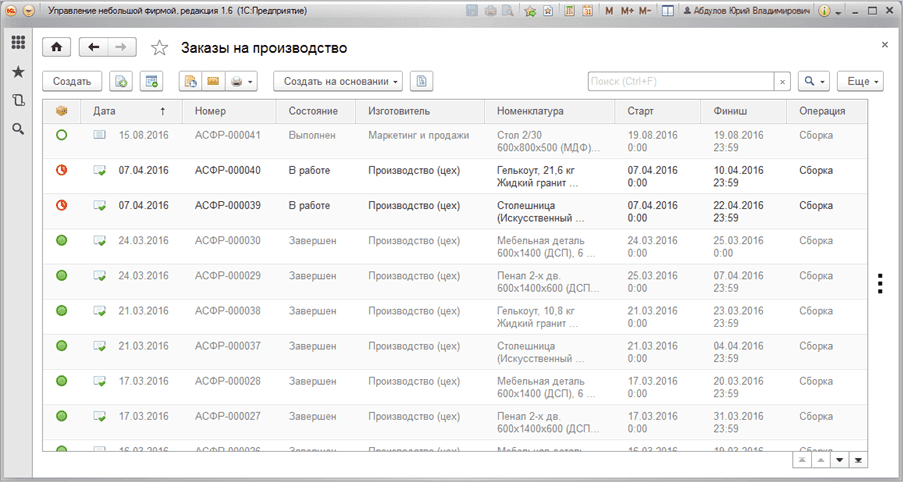This screenshot has height=482, width=903.
Task: Open history icon in left sidebar
Action: click(x=18, y=100)
